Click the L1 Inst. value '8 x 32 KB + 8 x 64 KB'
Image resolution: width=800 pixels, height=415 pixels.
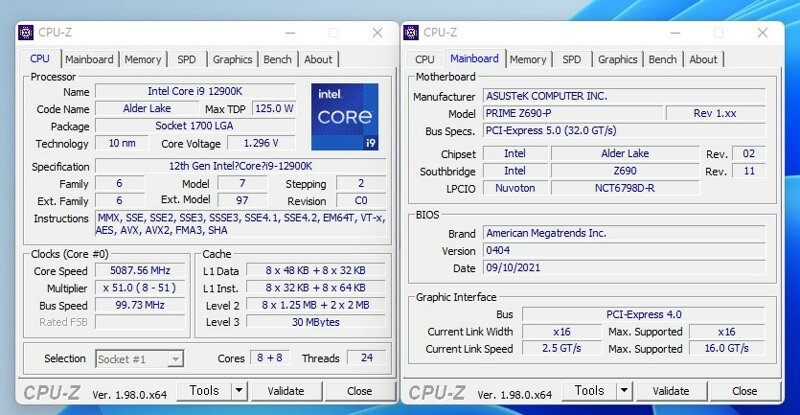click(315, 288)
